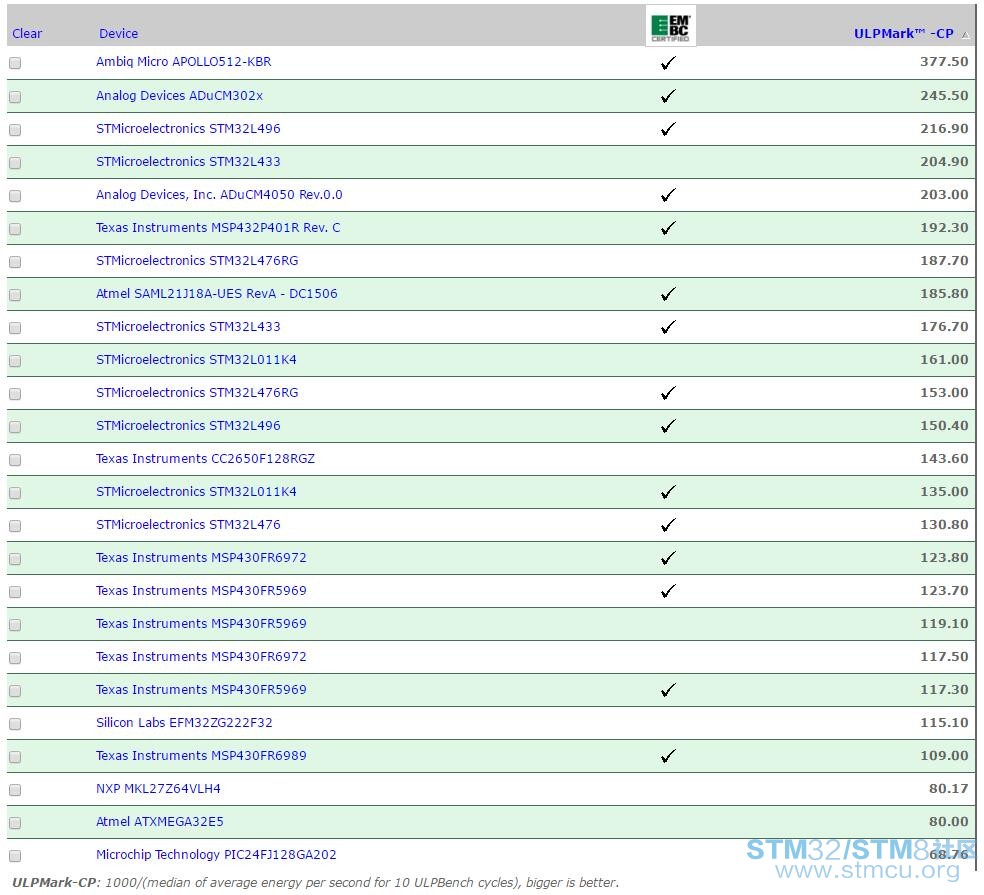Check the box for MSP430FR6989
Screen dimensions: 984x895
(15, 757)
